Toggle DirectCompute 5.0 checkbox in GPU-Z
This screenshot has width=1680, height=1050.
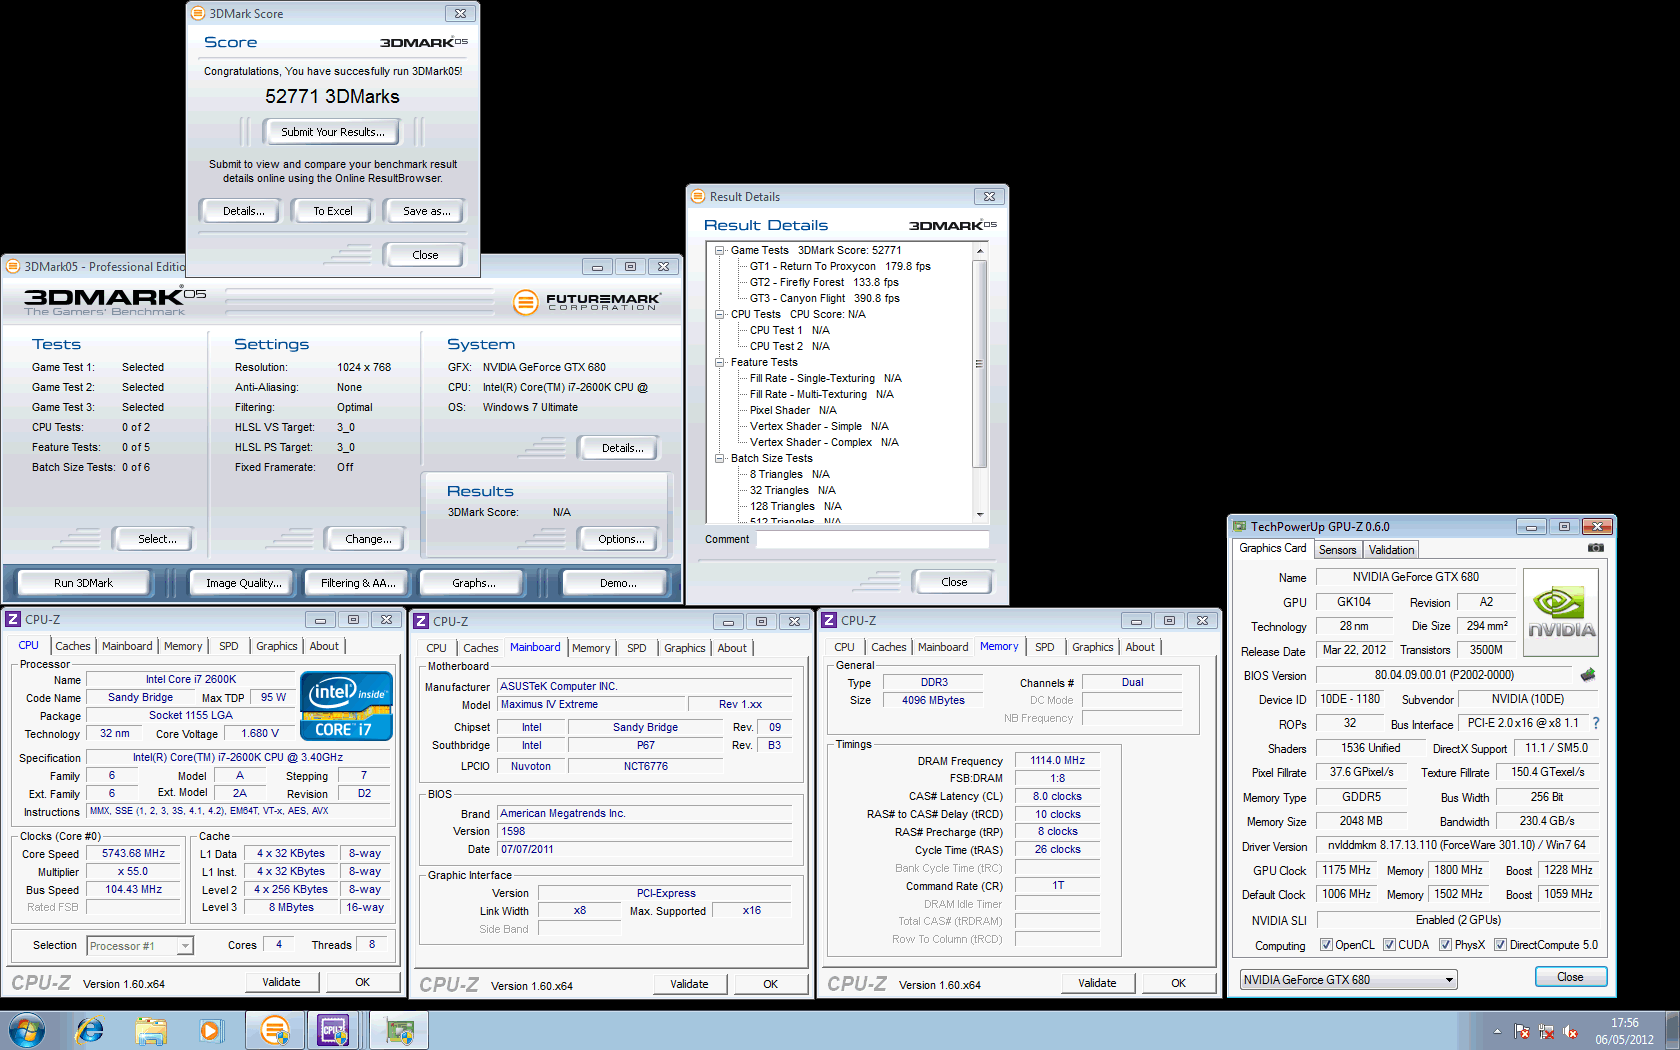(x=1500, y=945)
